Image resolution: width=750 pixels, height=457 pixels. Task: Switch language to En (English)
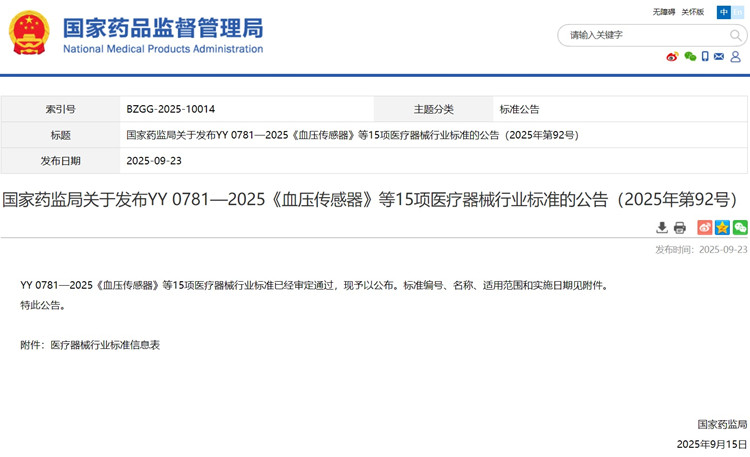[x=740, y=12]
